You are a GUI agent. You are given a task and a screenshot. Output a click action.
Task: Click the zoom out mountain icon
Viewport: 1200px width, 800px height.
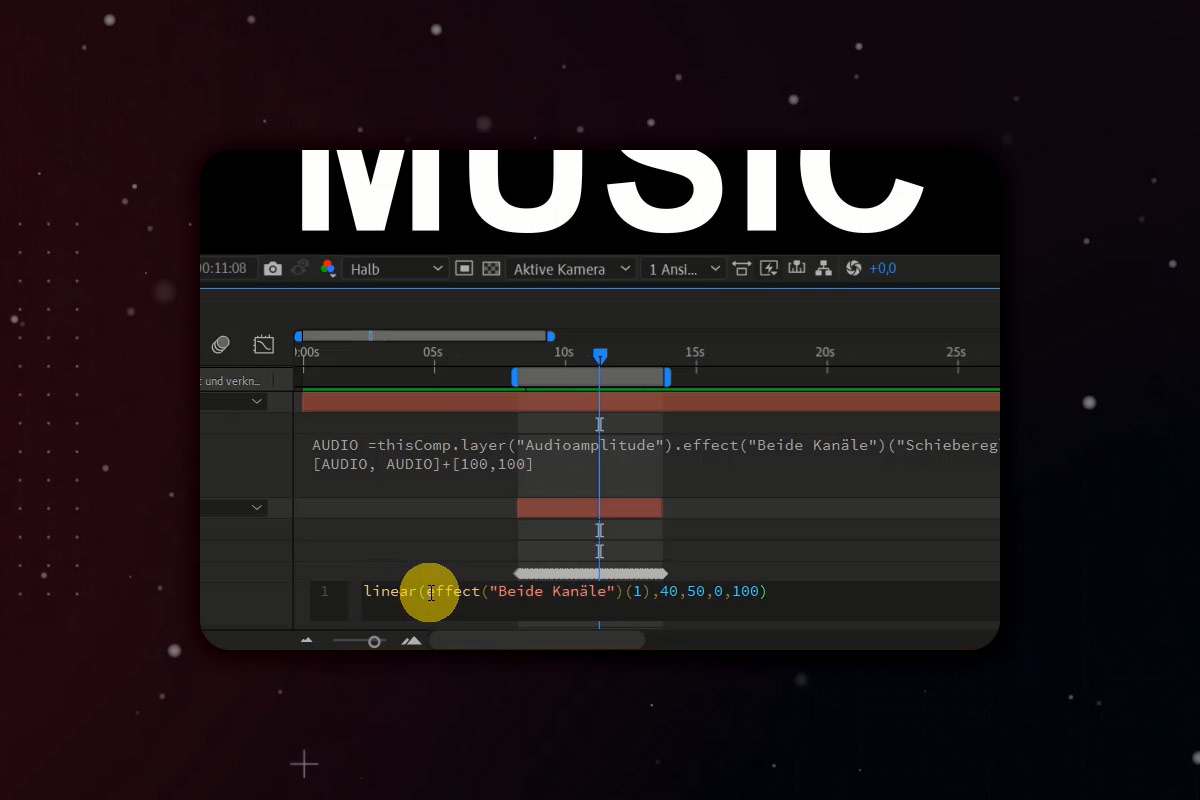tap(306, 641)
